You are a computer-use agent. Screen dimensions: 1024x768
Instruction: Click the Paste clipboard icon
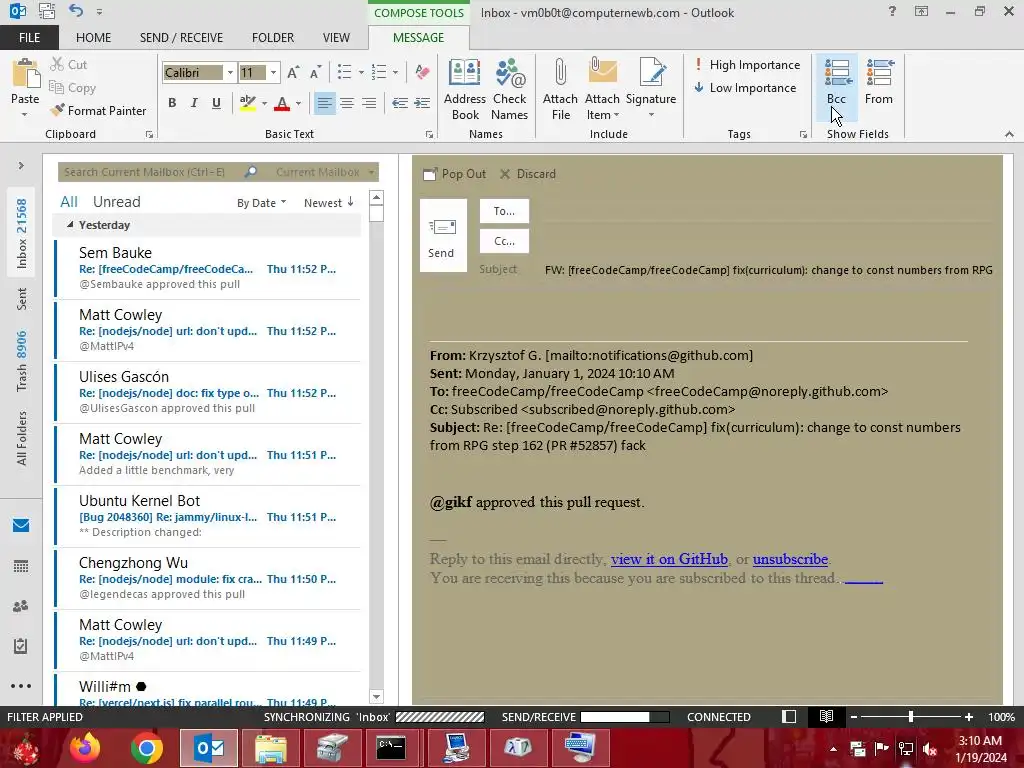[25, 73]
